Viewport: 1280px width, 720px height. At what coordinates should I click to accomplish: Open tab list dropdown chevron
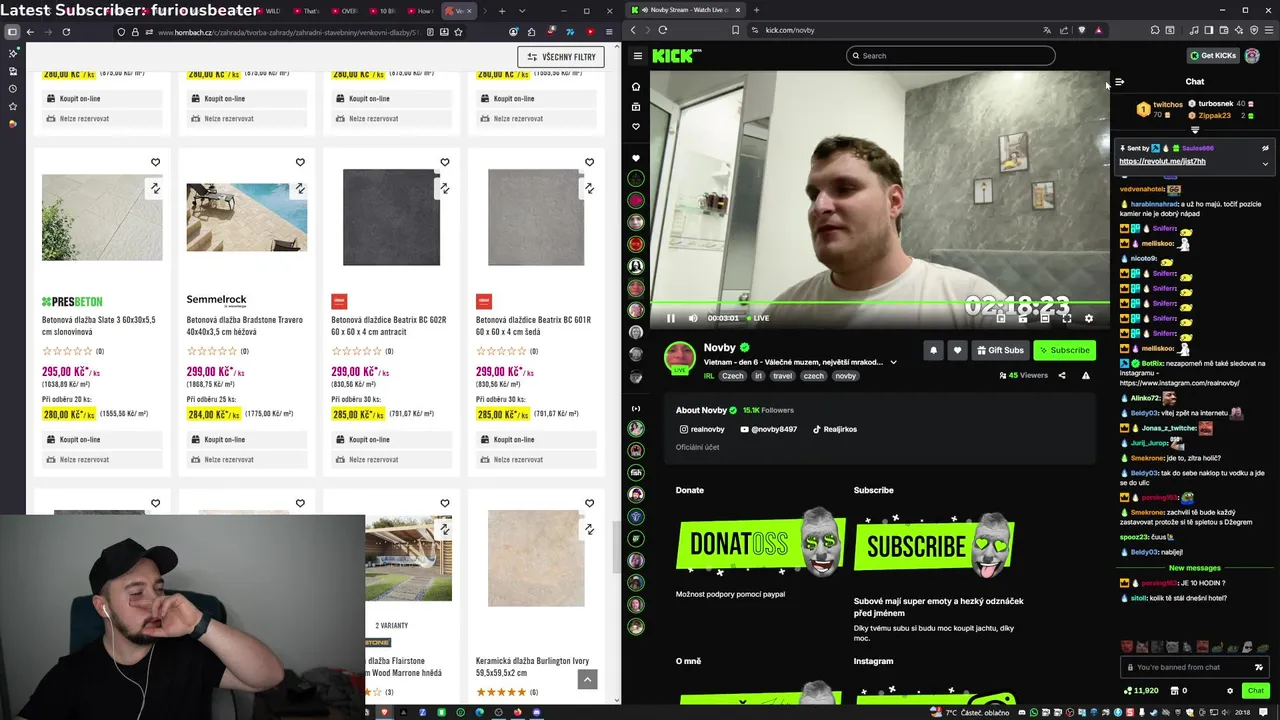pyautogui.click(x=521, y=11)
